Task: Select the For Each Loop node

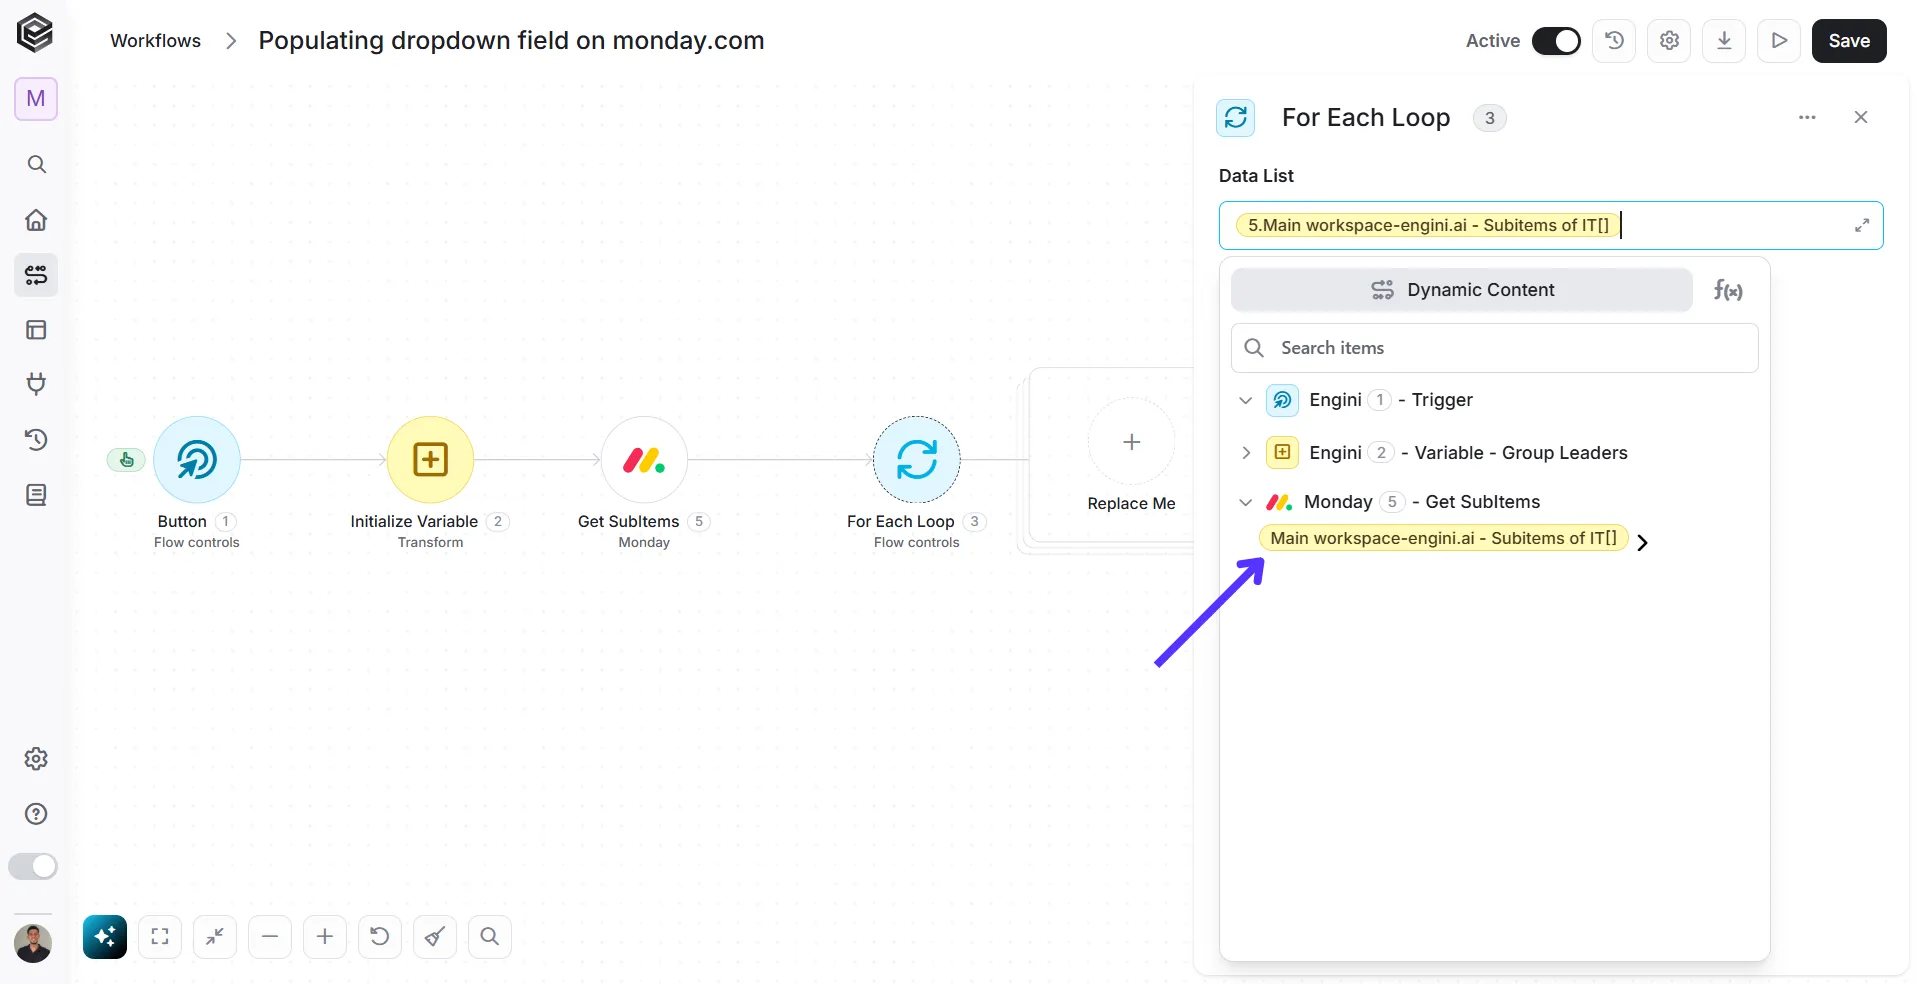Action: [917, 460]
